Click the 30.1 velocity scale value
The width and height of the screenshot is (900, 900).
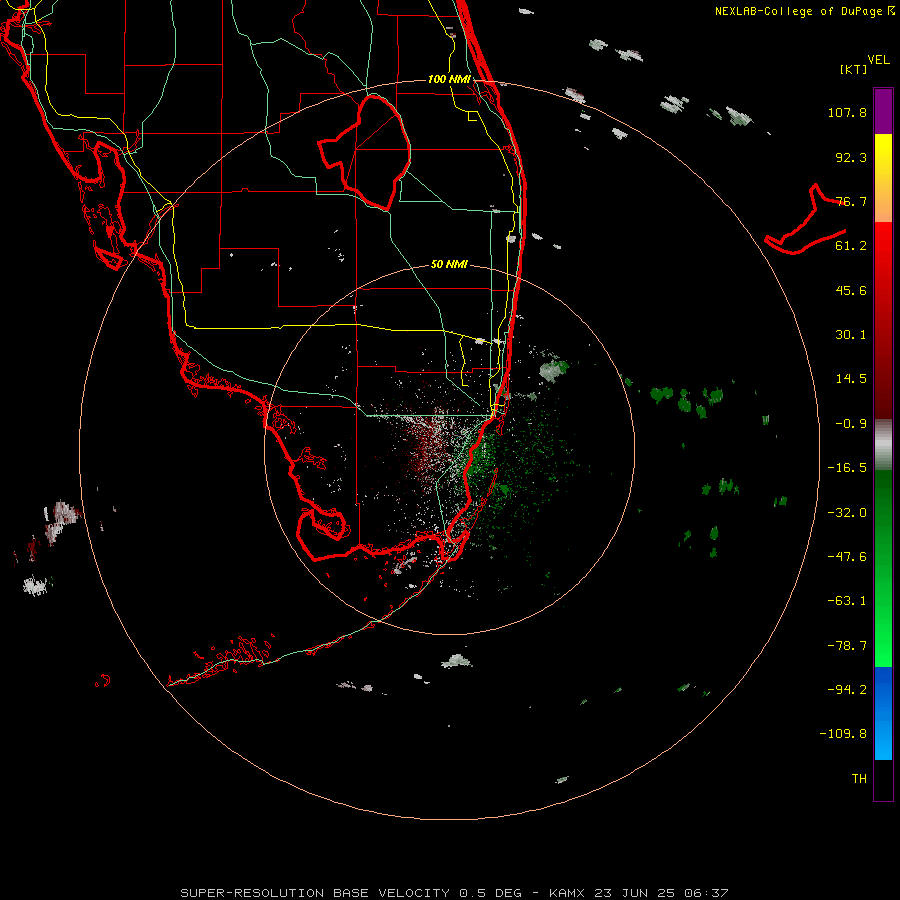pos(851,335)
